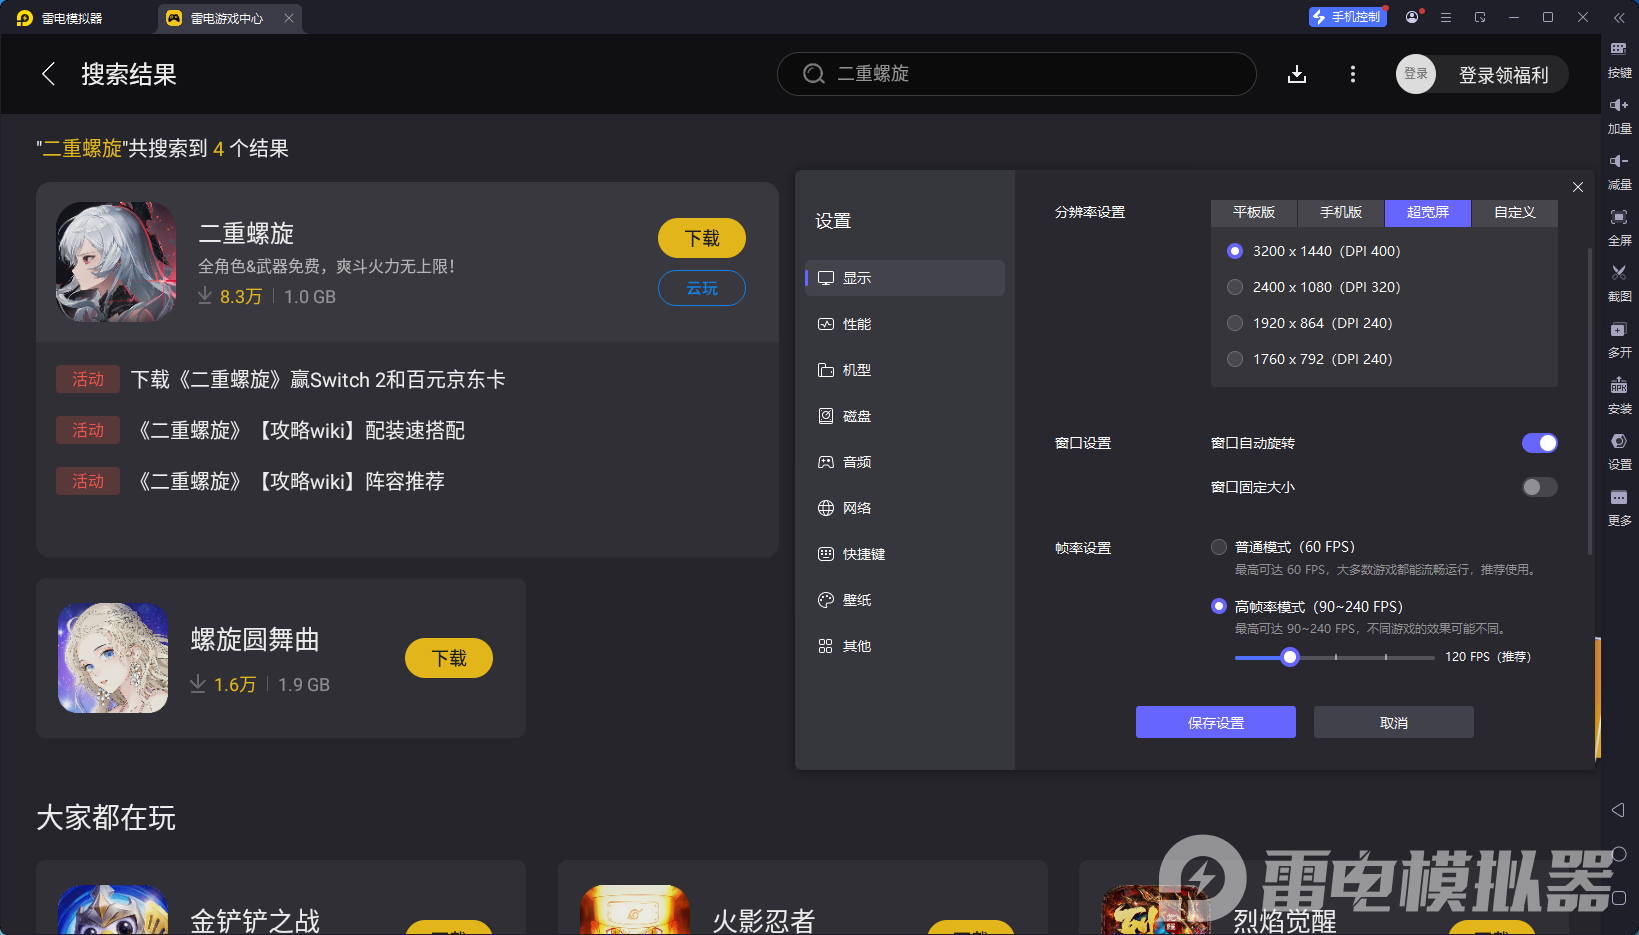Open 显示 settings section
This screenshot has width=1639, height=935.
coord(905,278)
